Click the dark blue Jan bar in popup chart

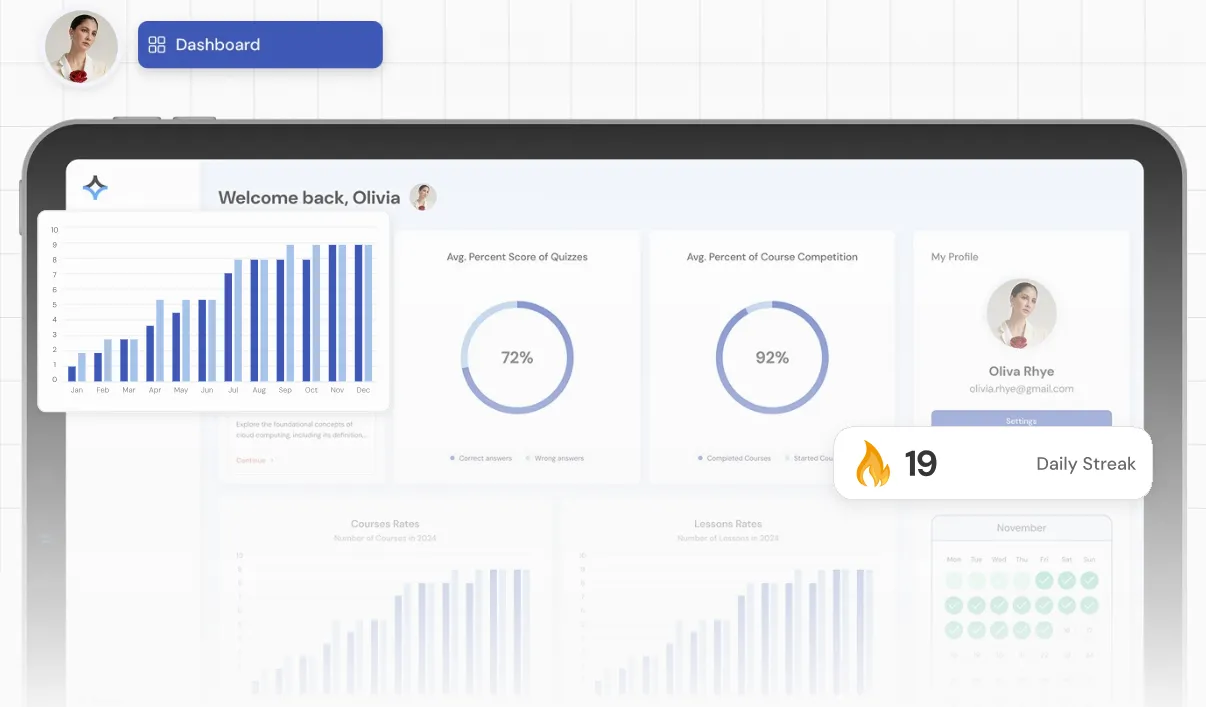(72, 374)
